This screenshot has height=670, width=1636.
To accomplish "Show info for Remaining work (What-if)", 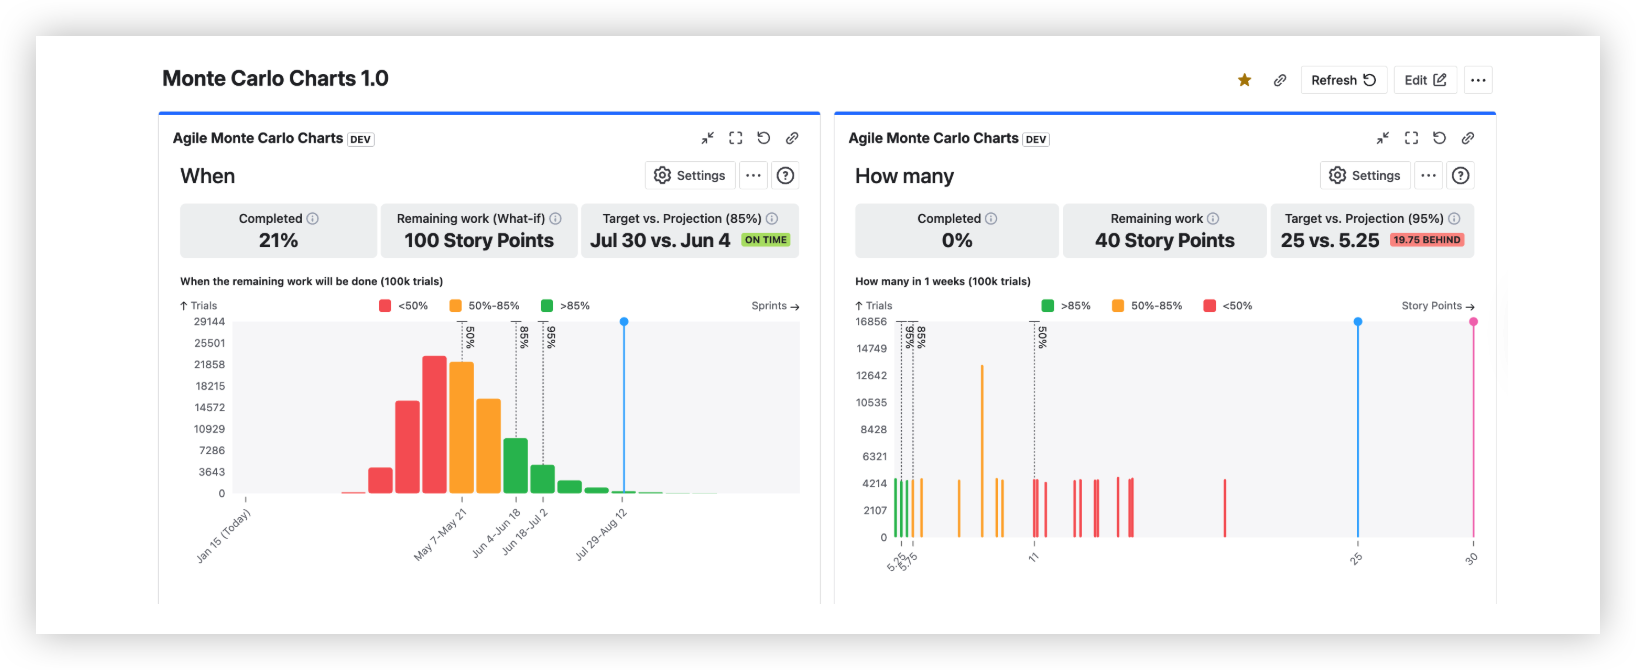I will [556, 219].
